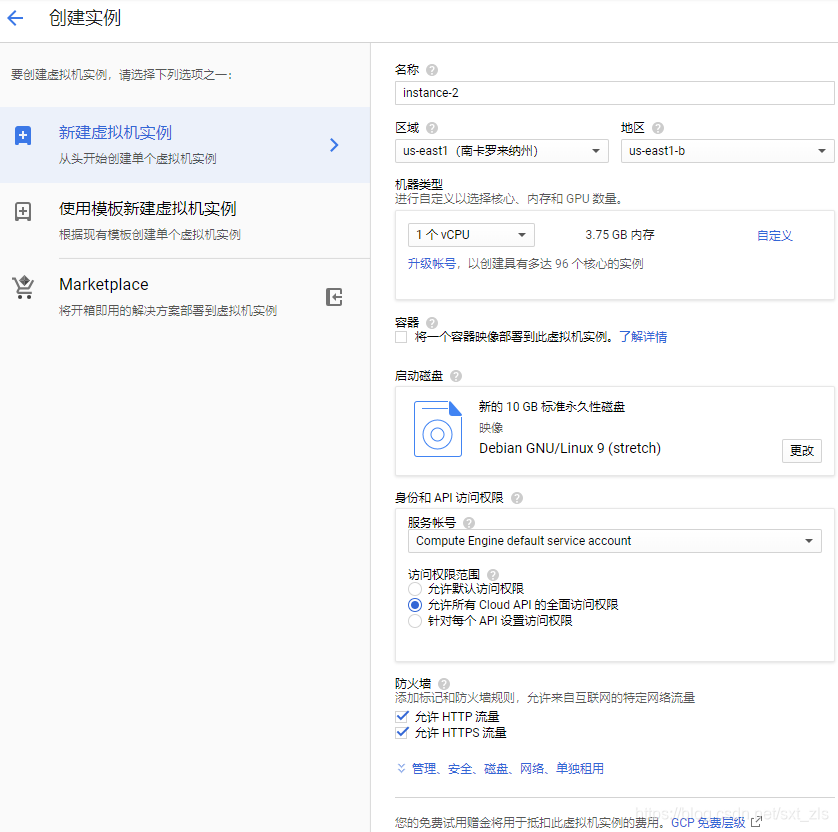This screenshot has width=838, height=832.
Task: Select 使用模板新建虚拟机实例 option
Action: (x=185, y=221)
